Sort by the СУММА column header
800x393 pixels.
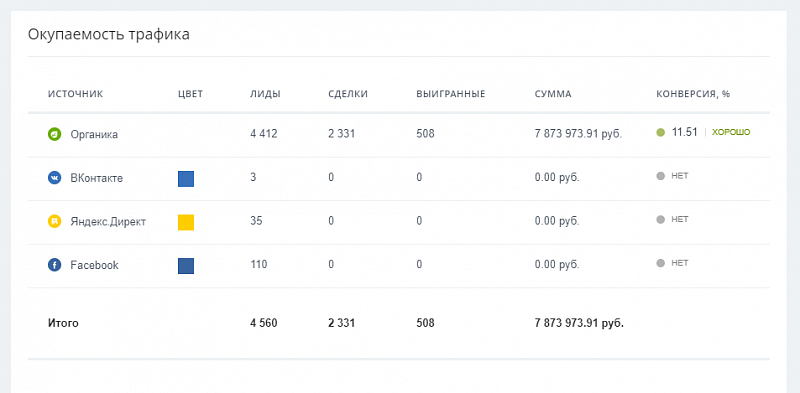[x=553, y=94]
